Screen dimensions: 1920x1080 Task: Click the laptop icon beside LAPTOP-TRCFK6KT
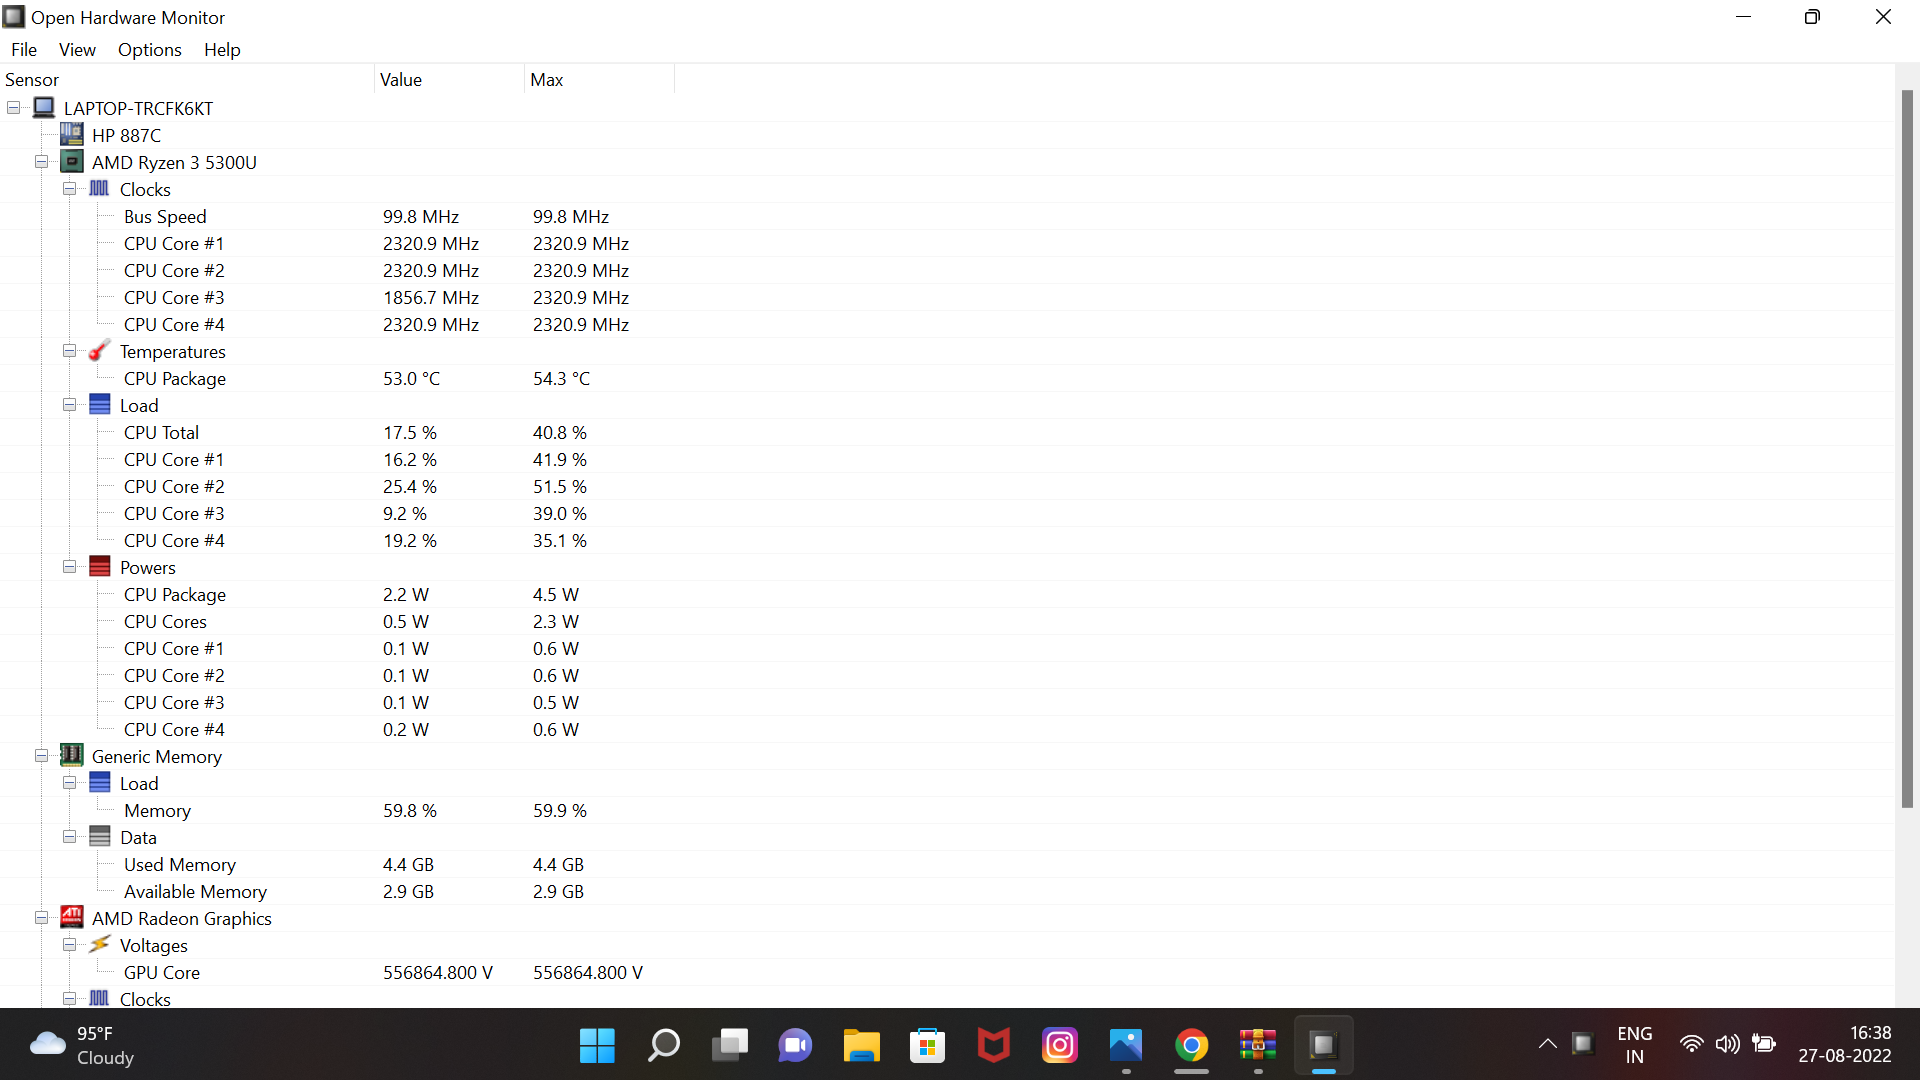pos(43,107)
